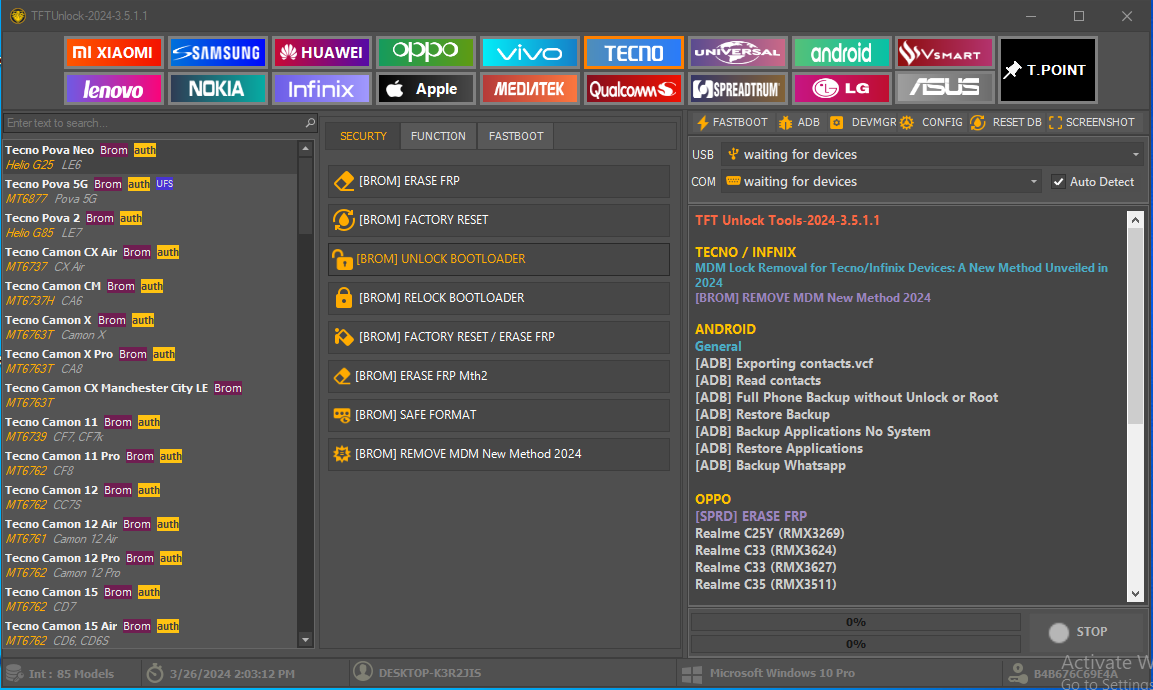Select the MediaTek chipset logo
1153x690 pixels.
[x=529, y=89]
